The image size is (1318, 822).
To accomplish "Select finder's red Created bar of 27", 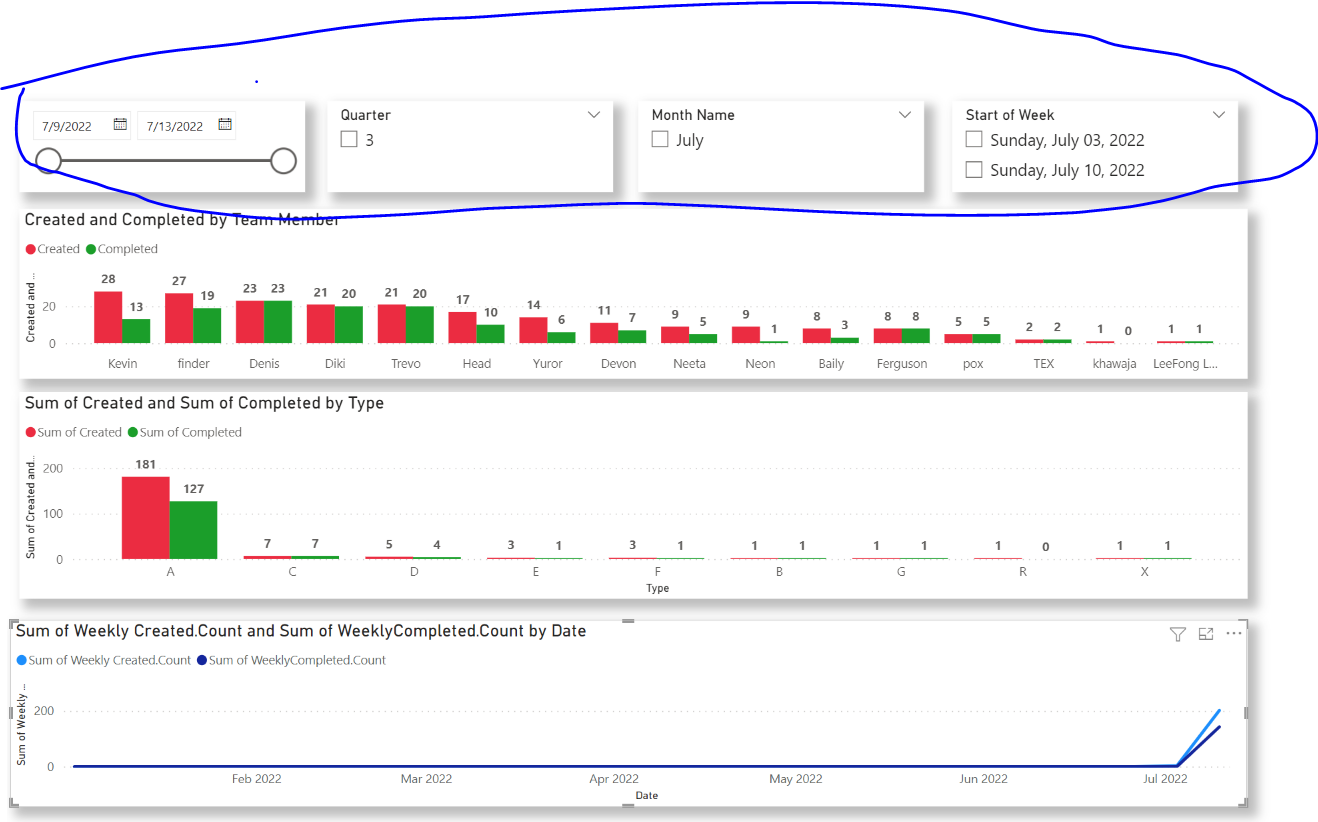I will tap(179, 318).
